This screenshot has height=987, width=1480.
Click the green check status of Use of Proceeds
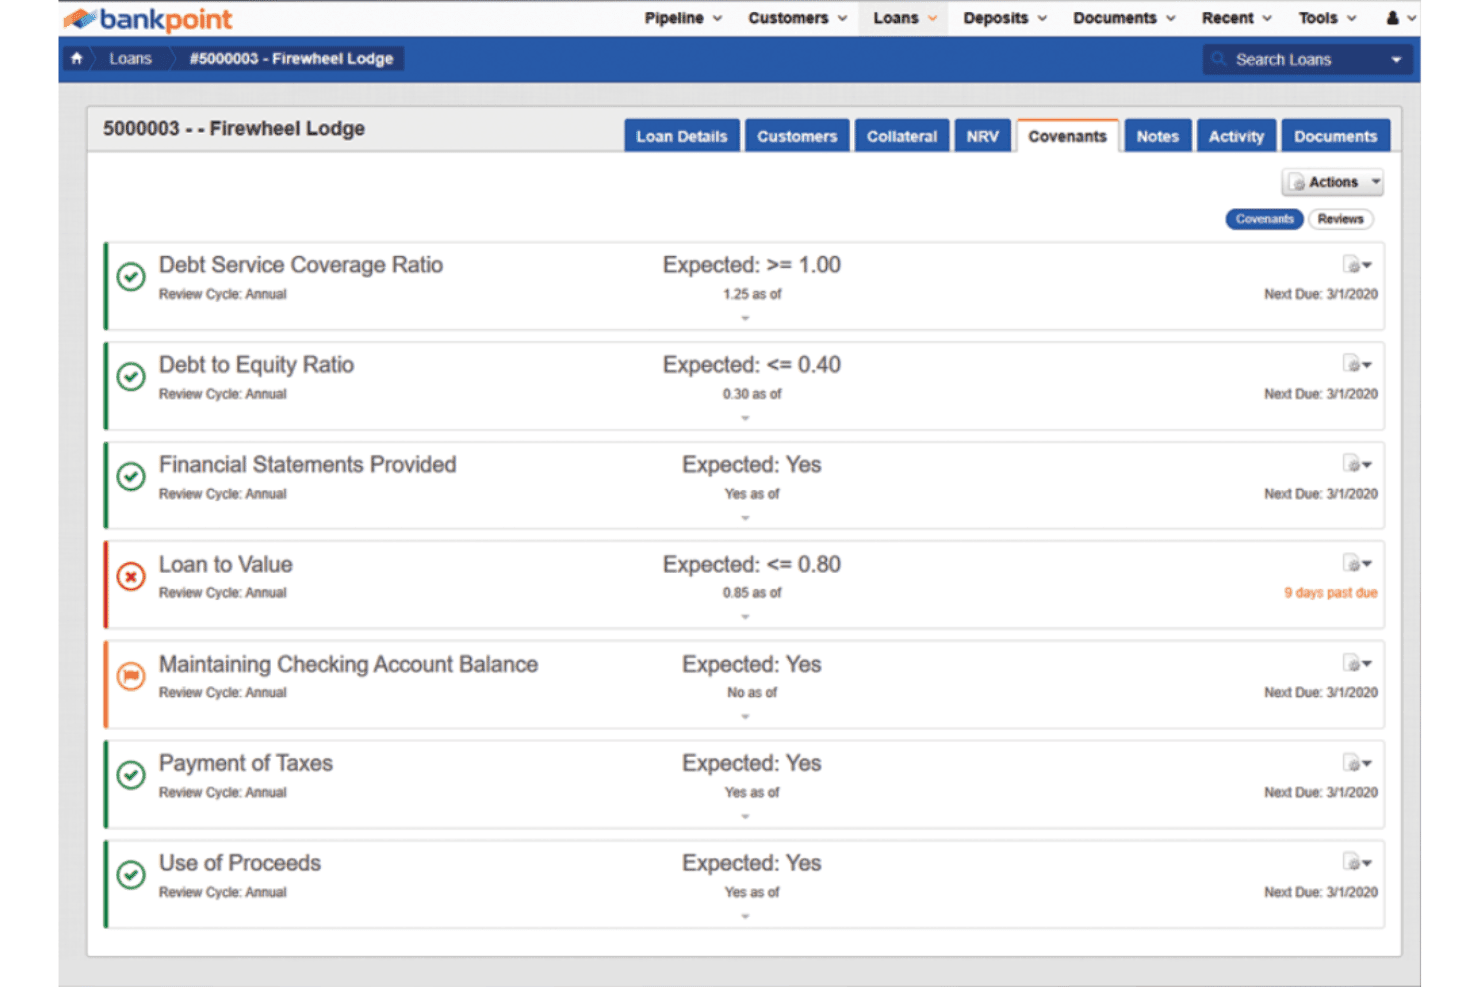coord(131,875)
